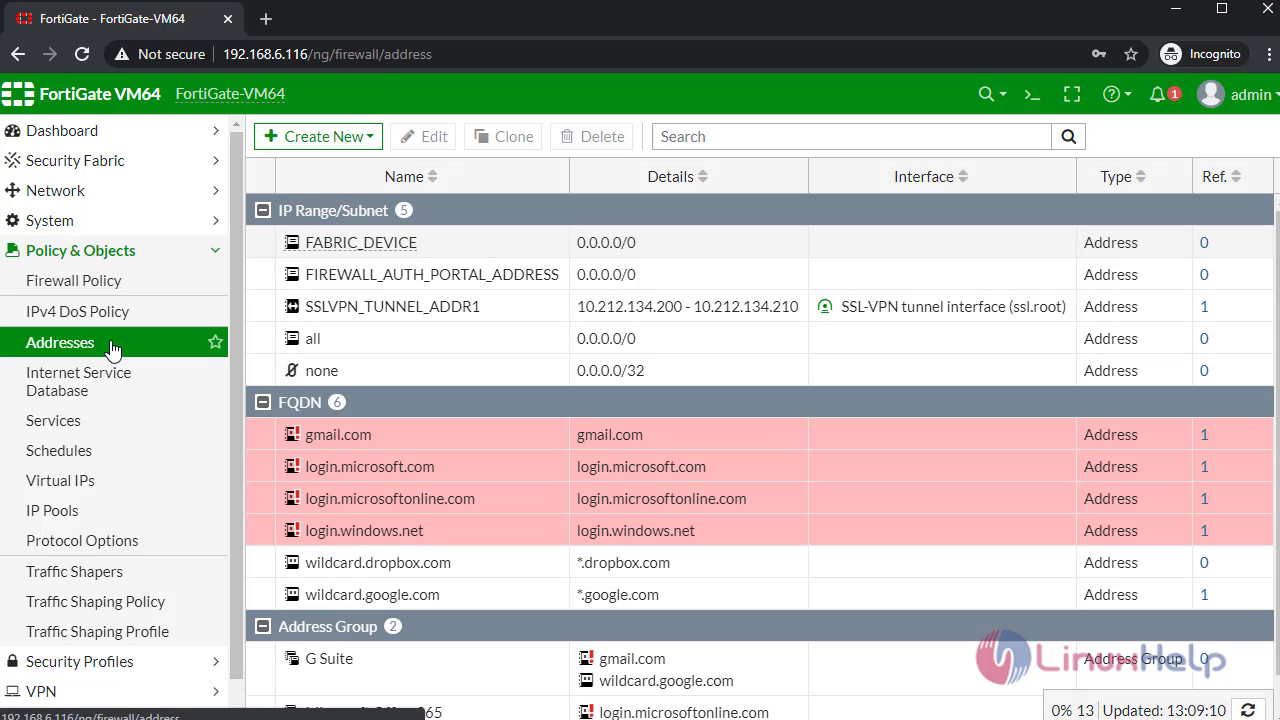Click the System gear sidebar icon
This screenshot has height=720, width=1280.
pyautogui.click(x=13, y=220)
